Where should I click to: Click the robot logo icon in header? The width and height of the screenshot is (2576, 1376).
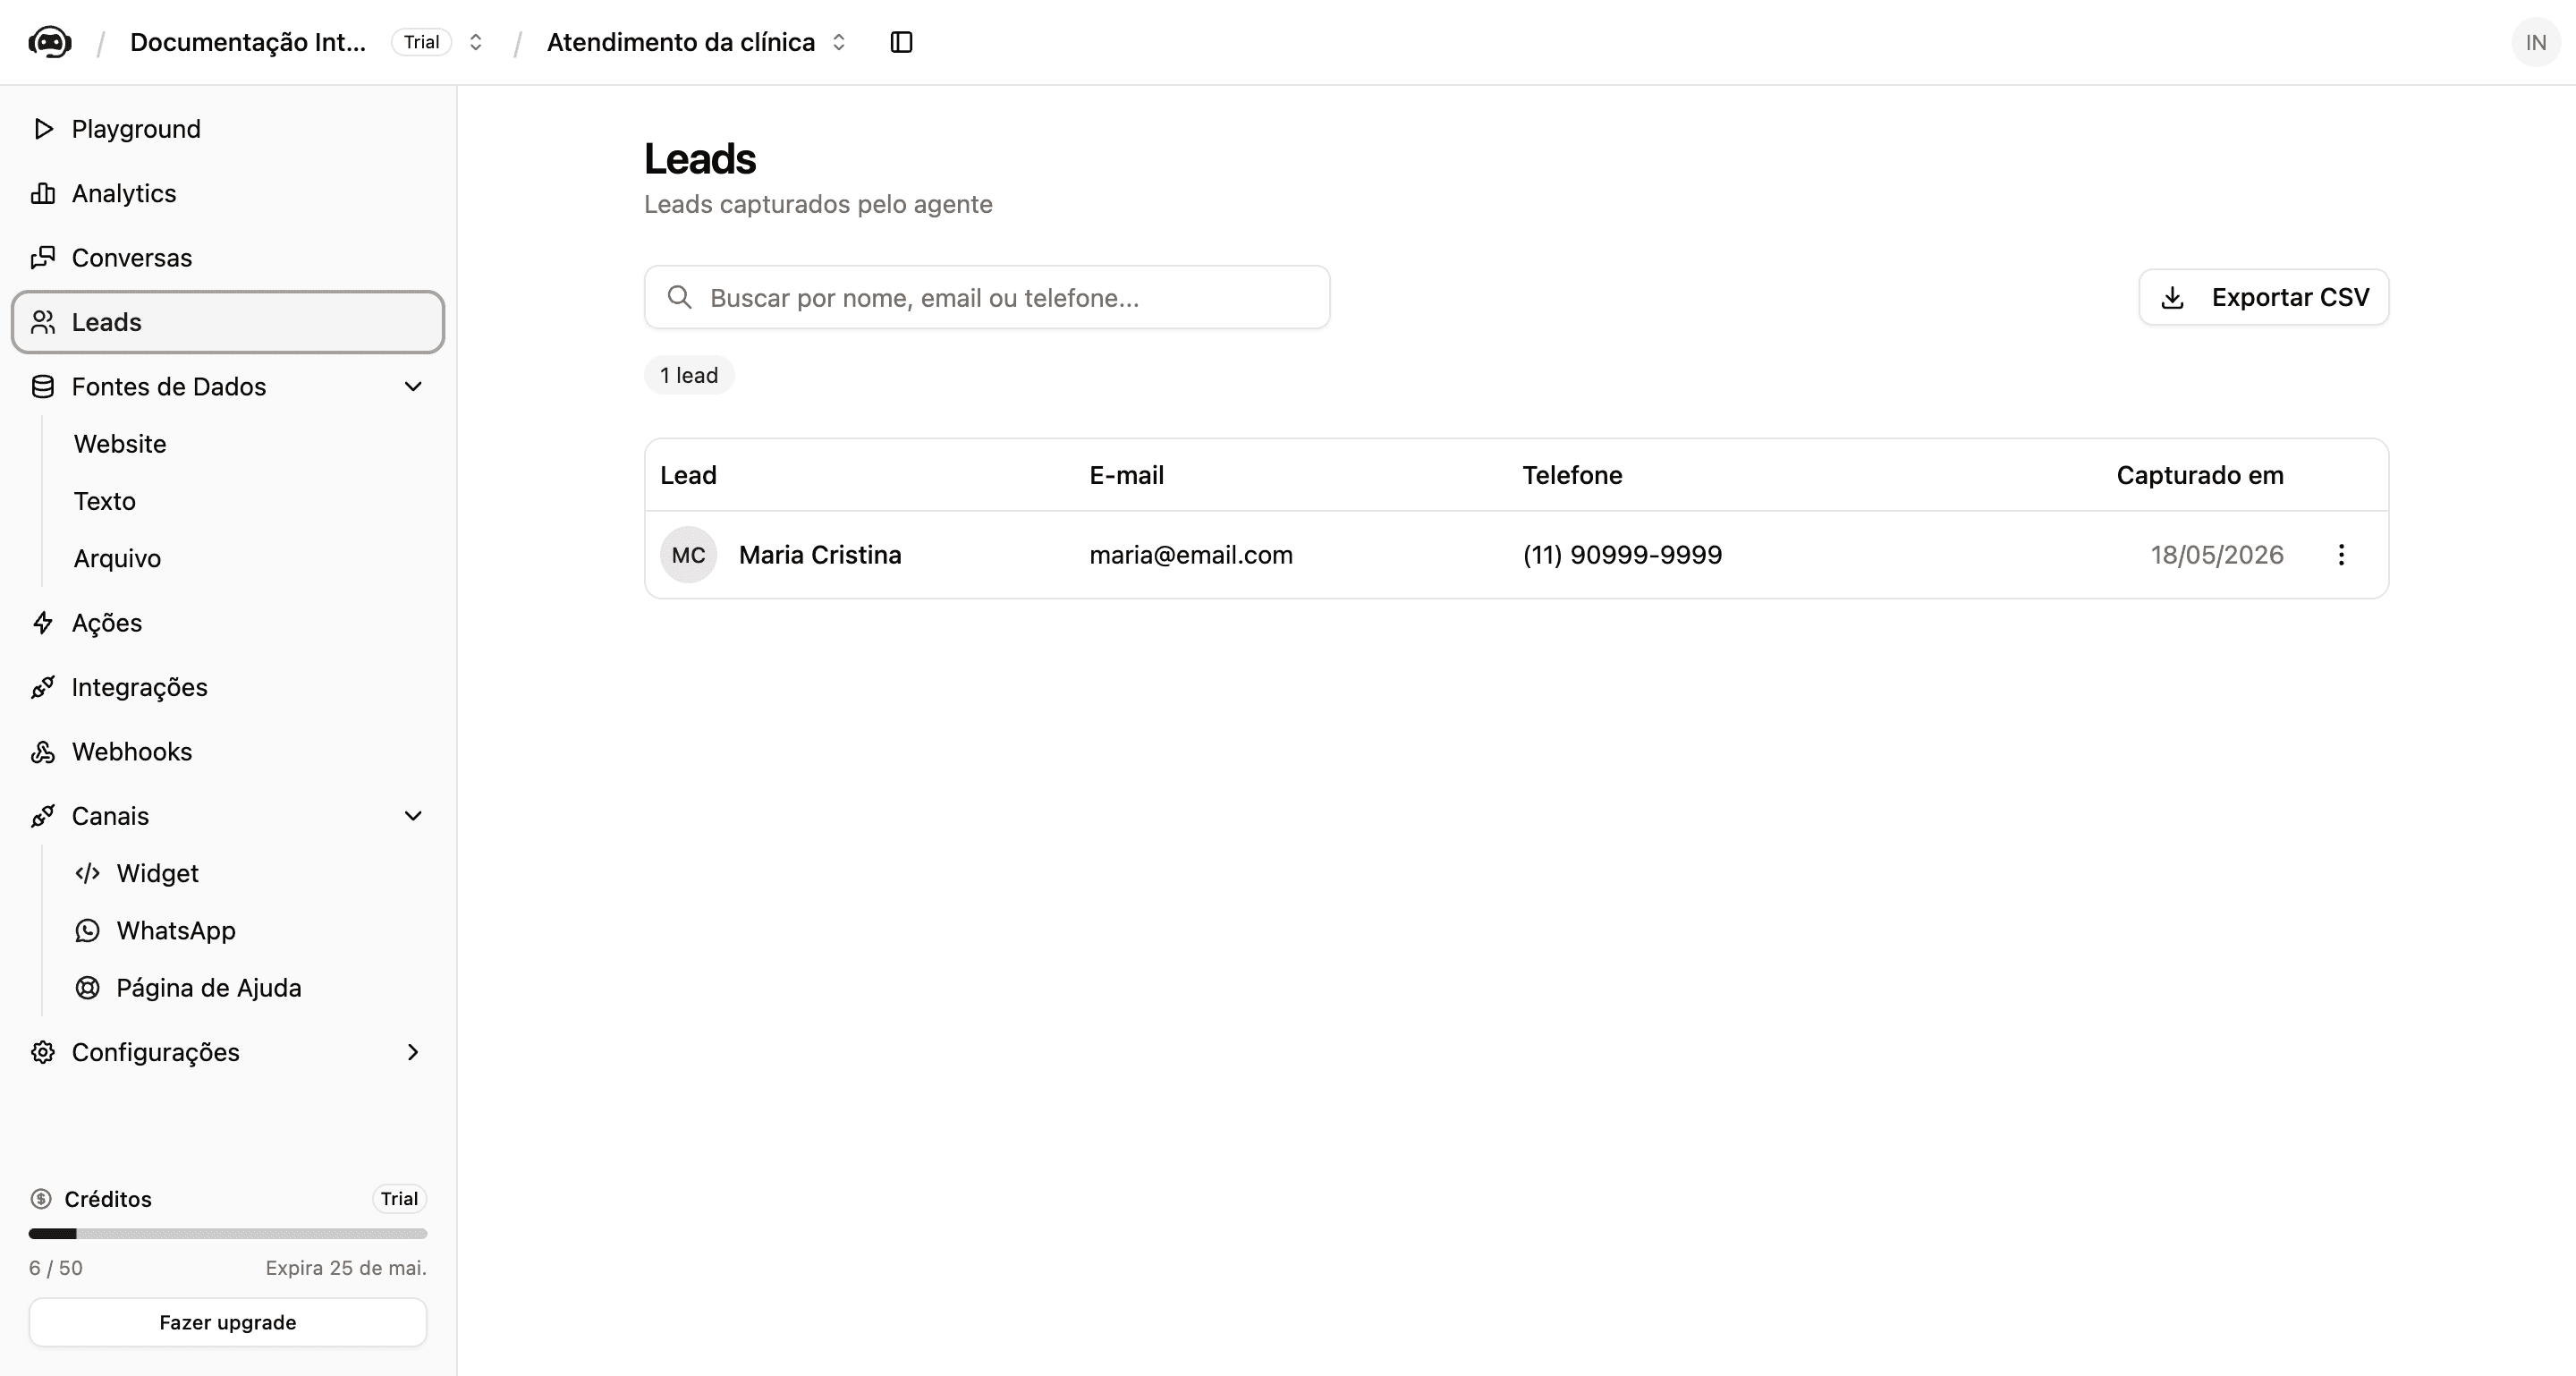50,42
